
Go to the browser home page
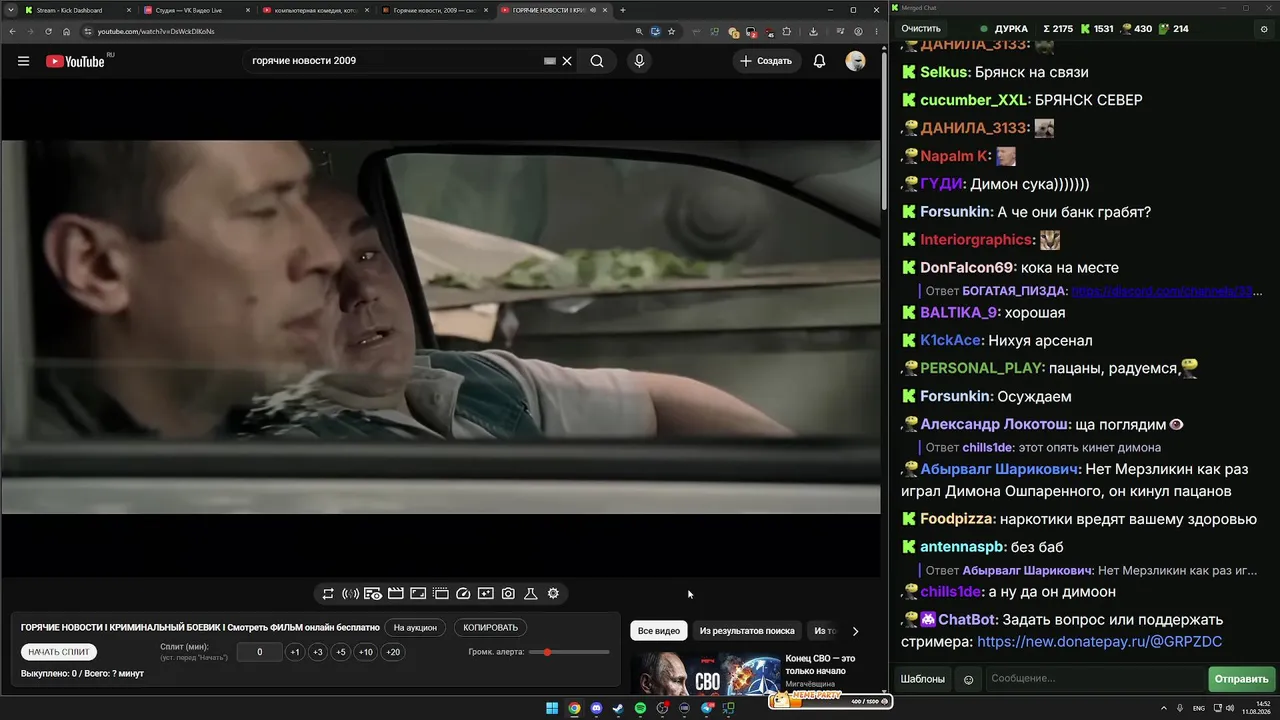point(67,31)
